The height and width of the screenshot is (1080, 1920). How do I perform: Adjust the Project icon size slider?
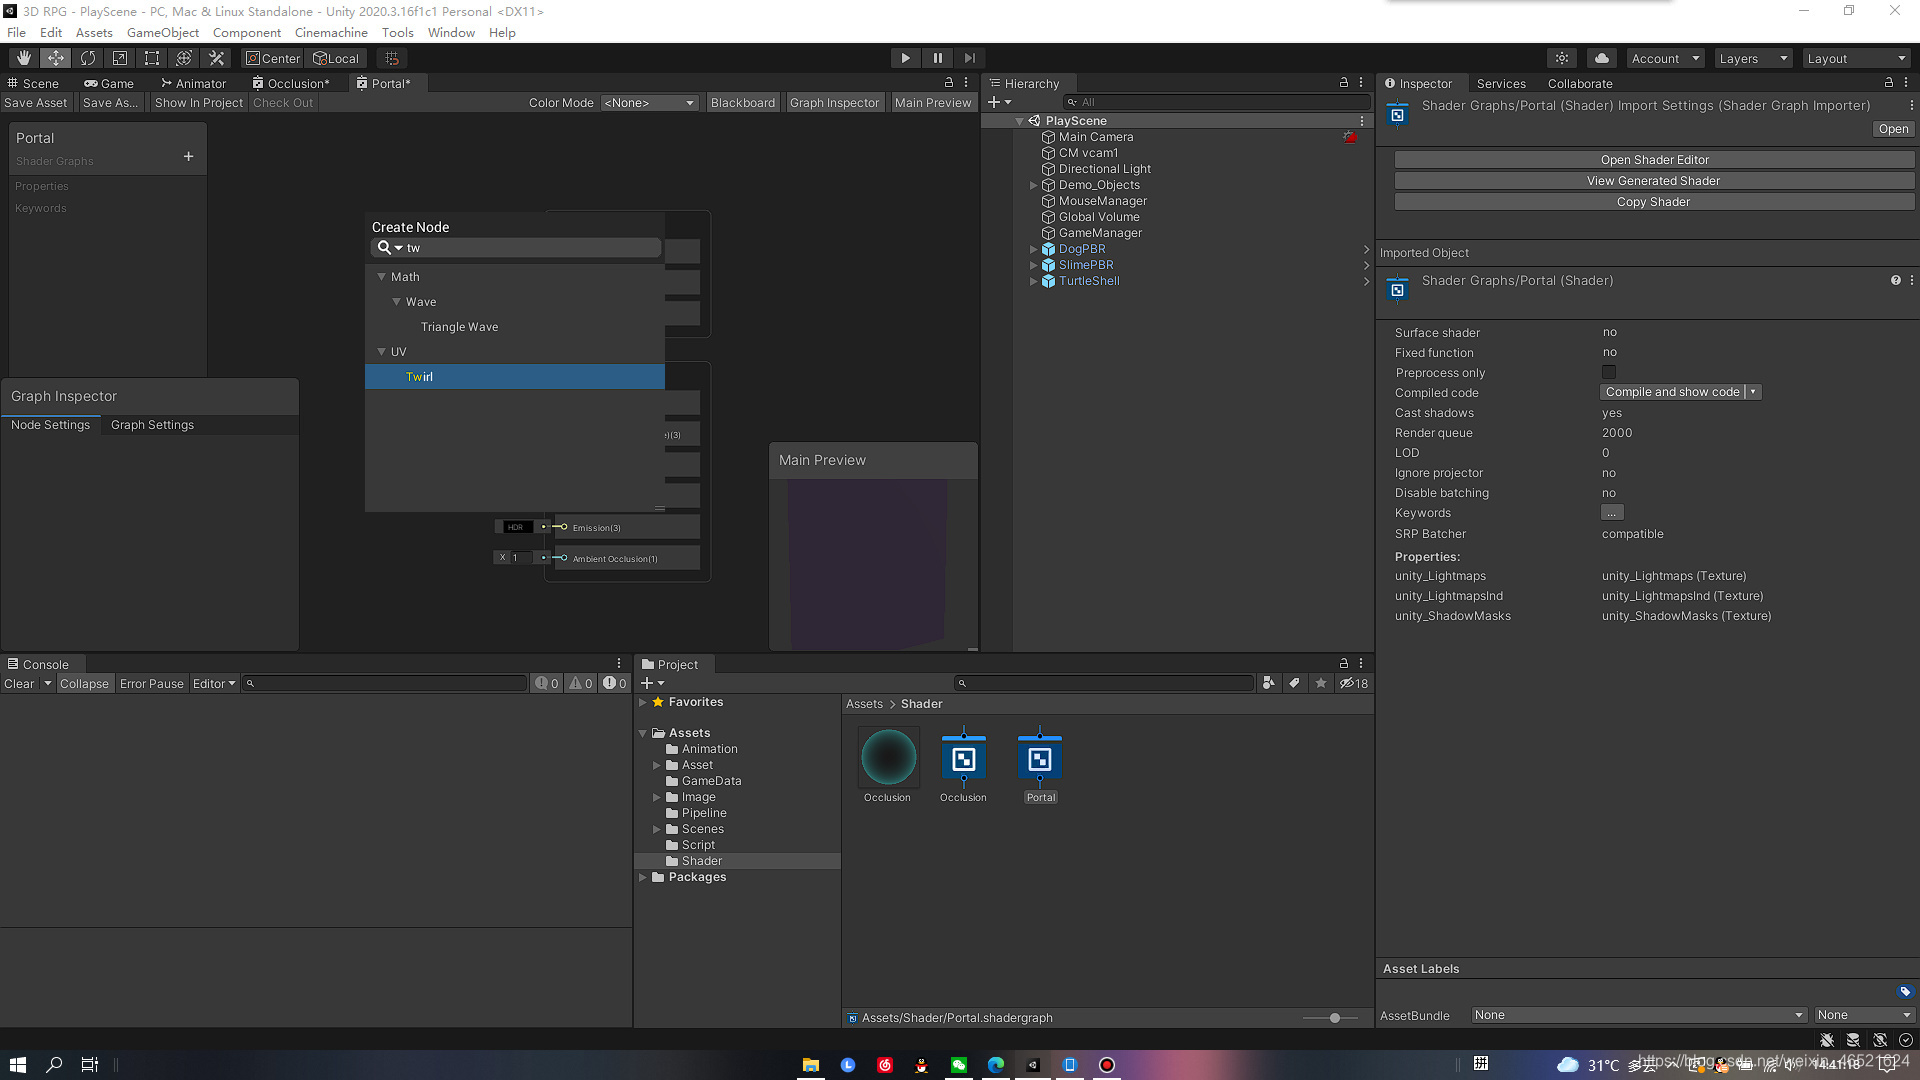[x=1334, y=1018]
